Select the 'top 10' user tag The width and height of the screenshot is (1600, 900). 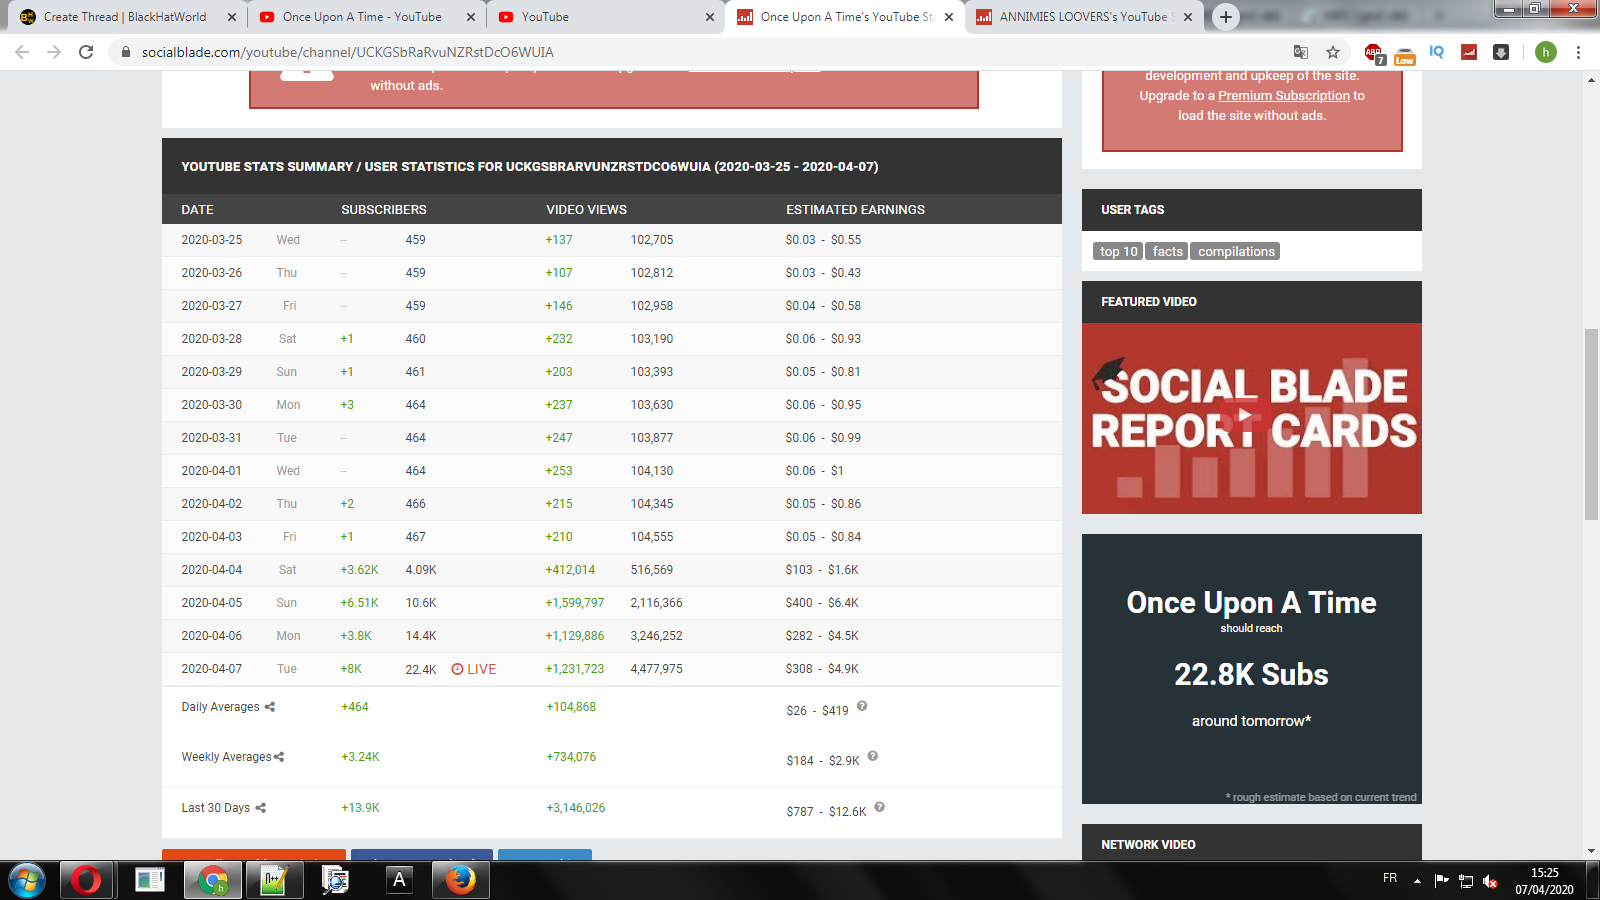pos(1119,252)
